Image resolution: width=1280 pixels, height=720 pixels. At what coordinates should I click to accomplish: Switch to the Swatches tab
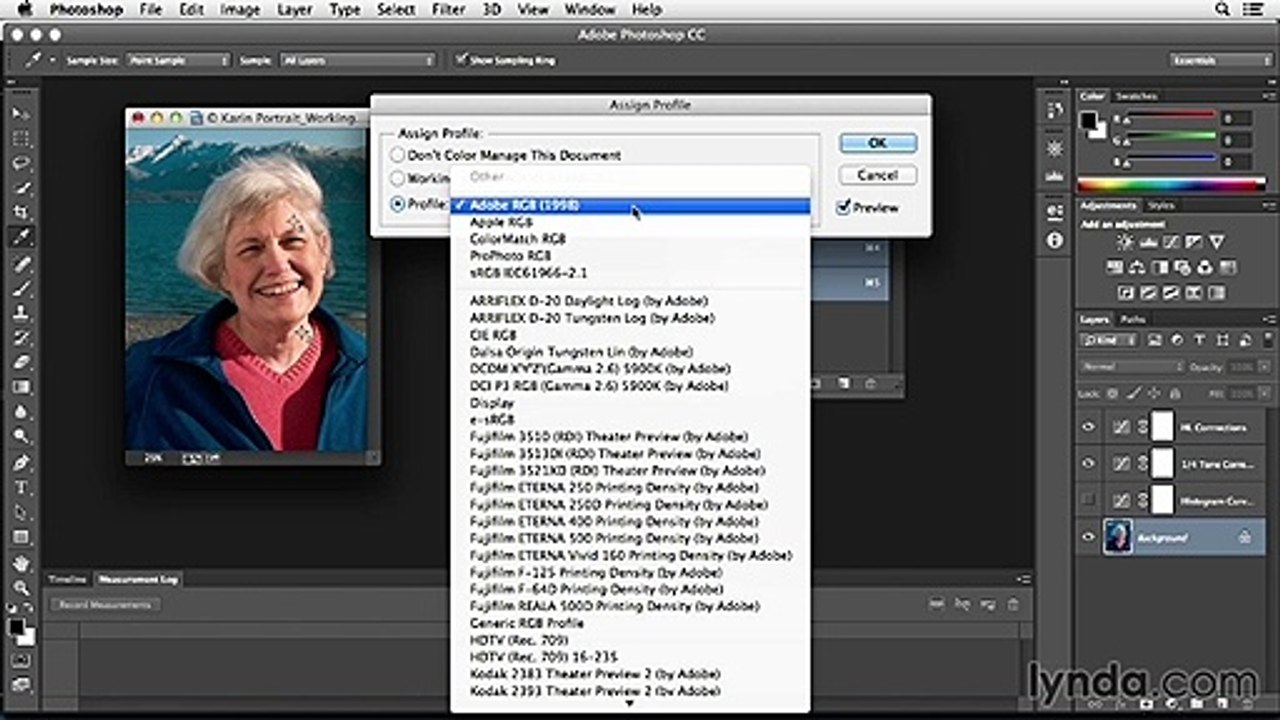(x=1136, y=96)
